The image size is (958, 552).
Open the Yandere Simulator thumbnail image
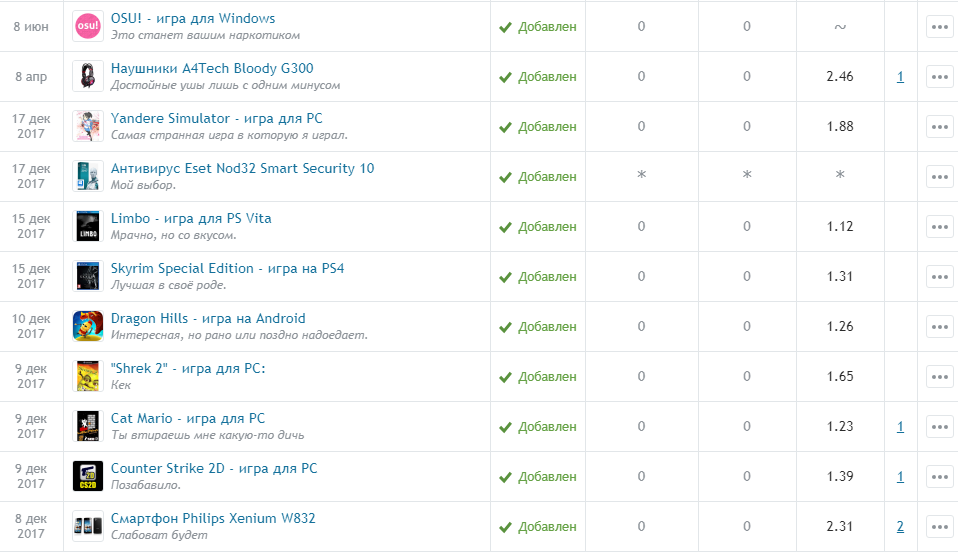(x=87, y=127)
